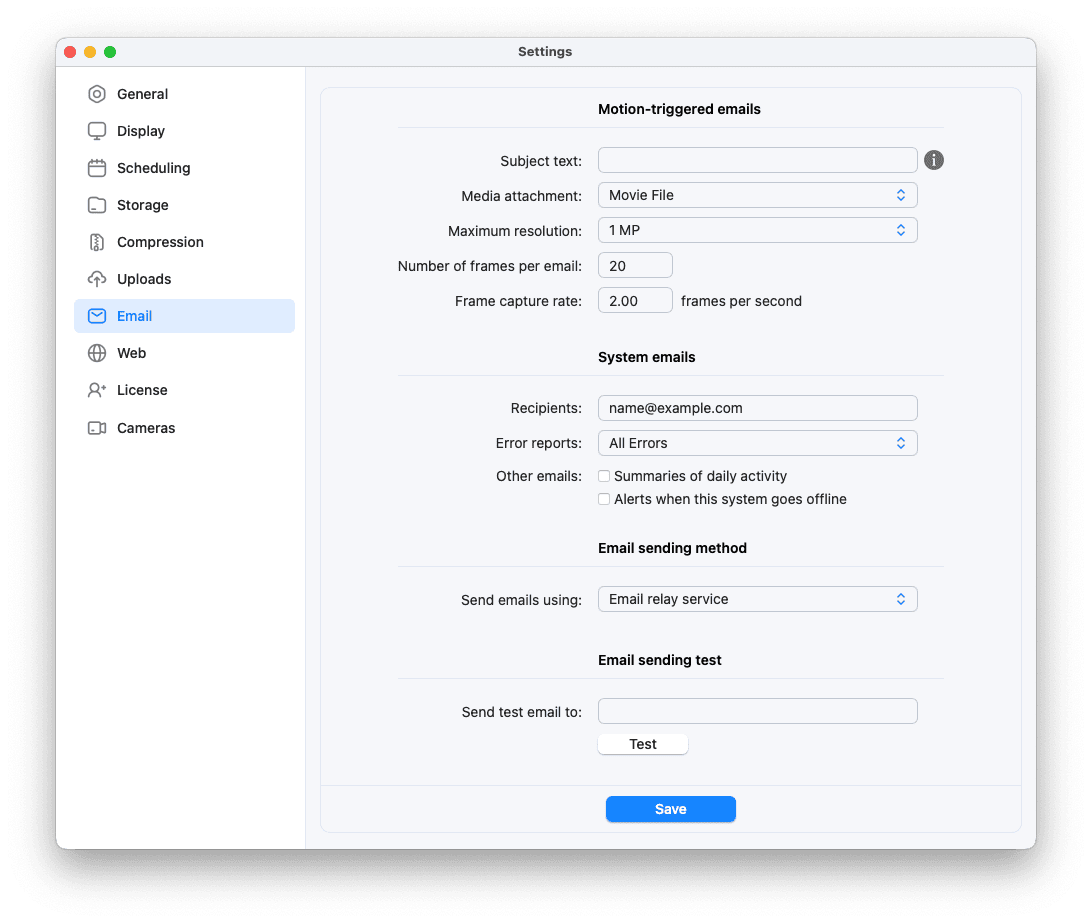Screen dimensions: 1092x923
Task: Open the License settings icon
Action: 96,390
